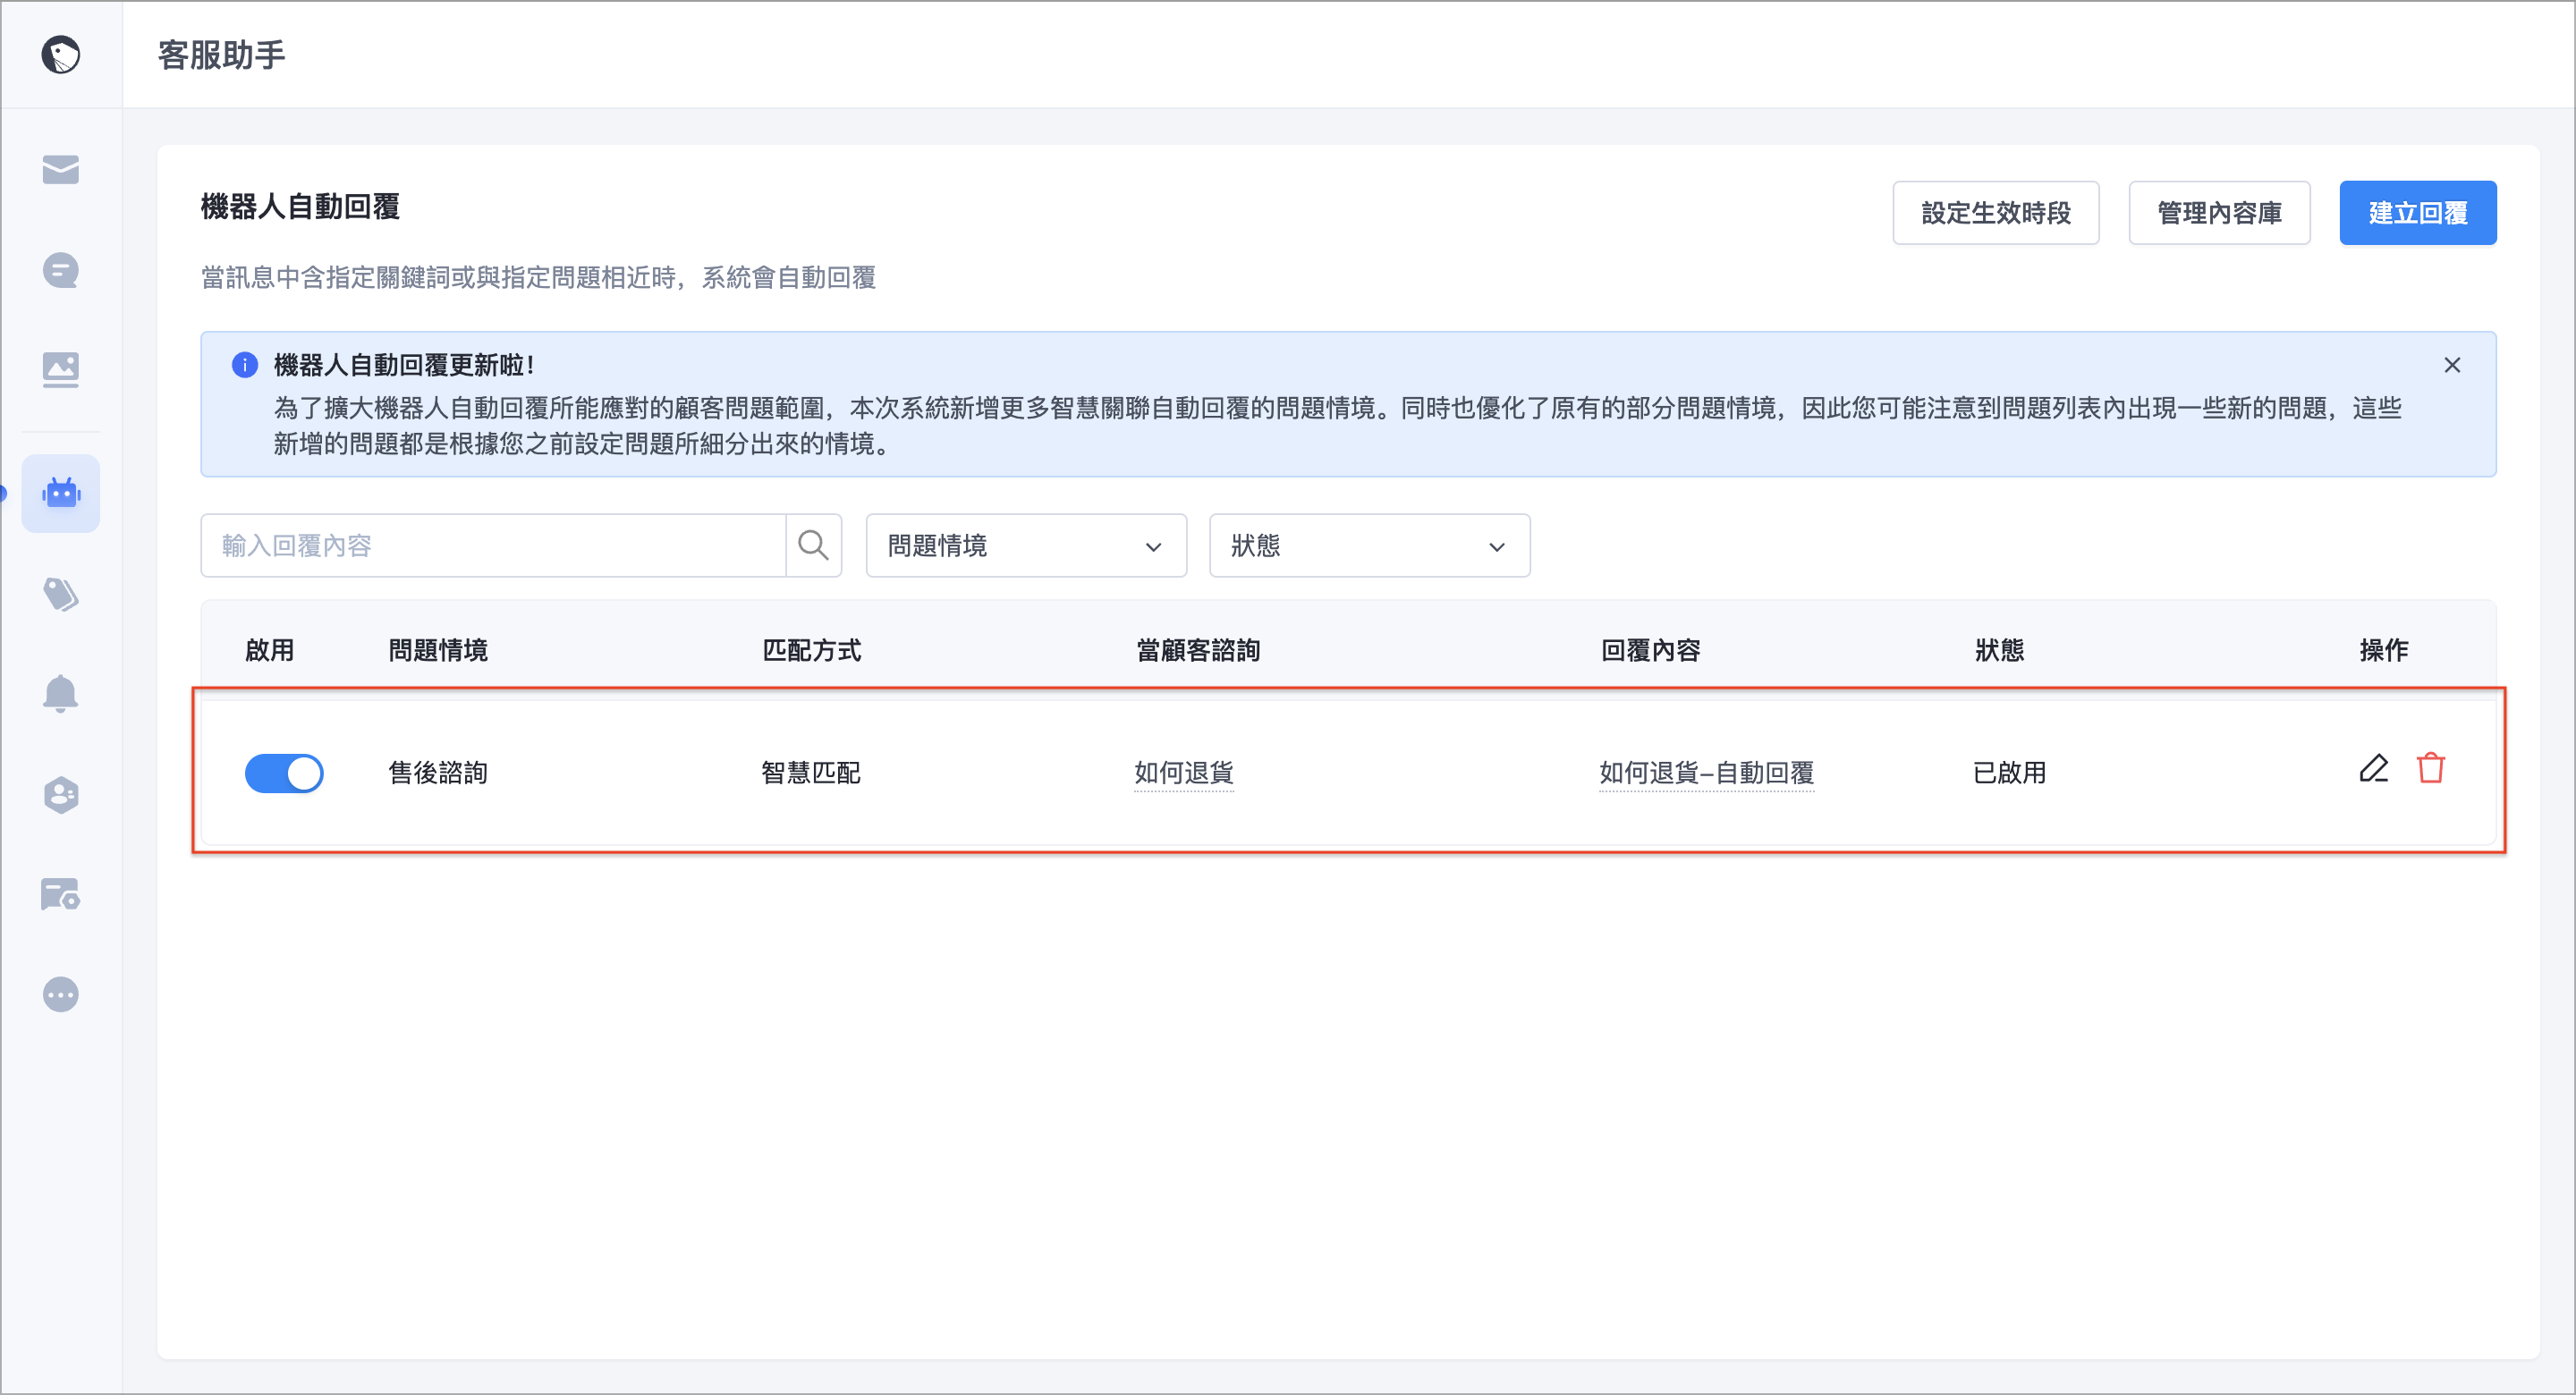Click the 售後諮詢 scenario cell

pos(438,773)
